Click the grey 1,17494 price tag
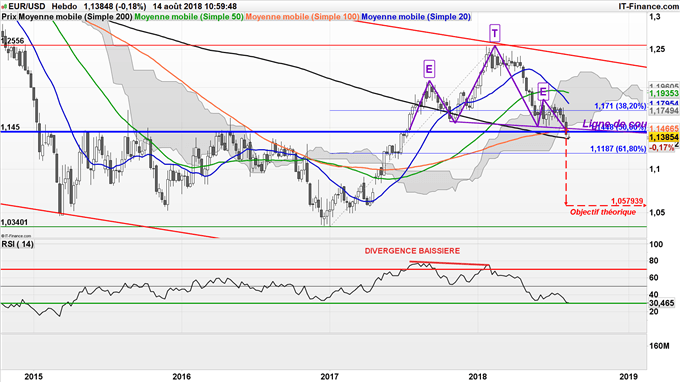 pos(664,111)
